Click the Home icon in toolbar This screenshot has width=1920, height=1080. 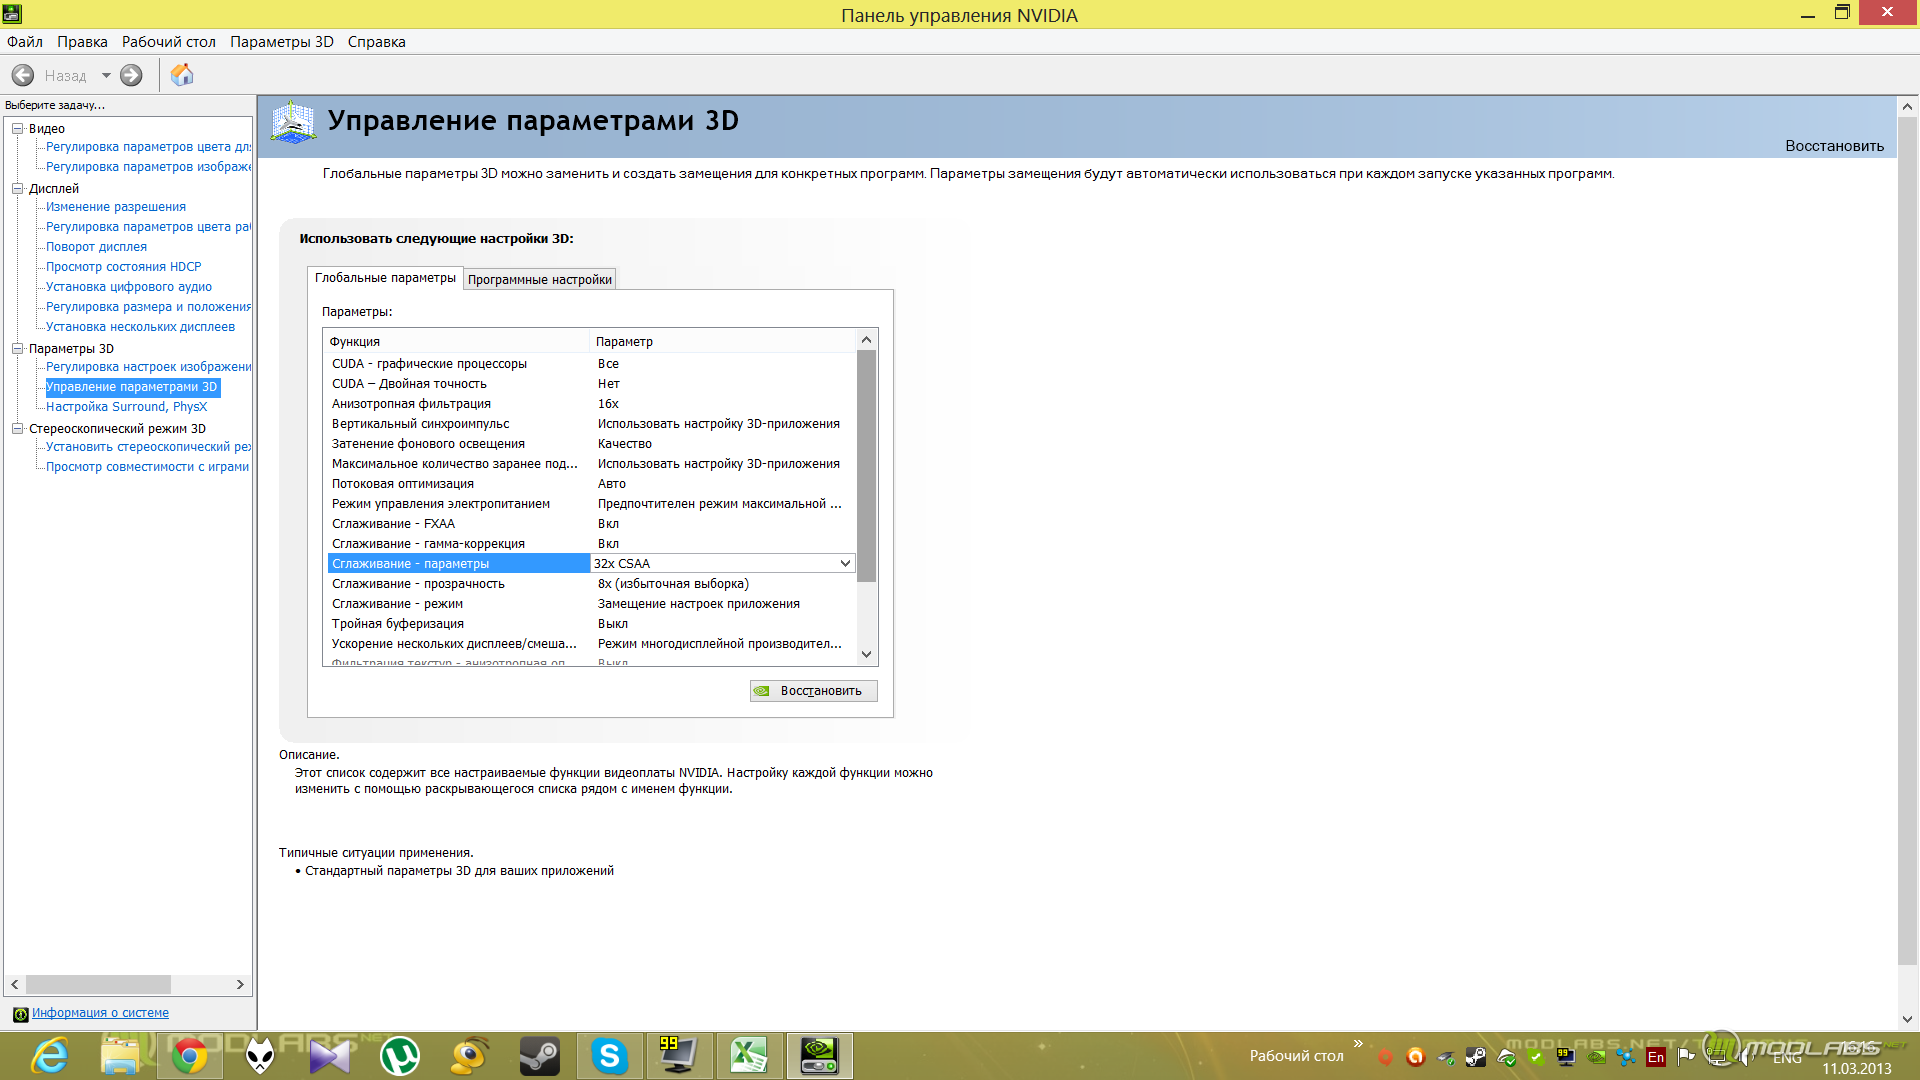(x=182, y=75)
